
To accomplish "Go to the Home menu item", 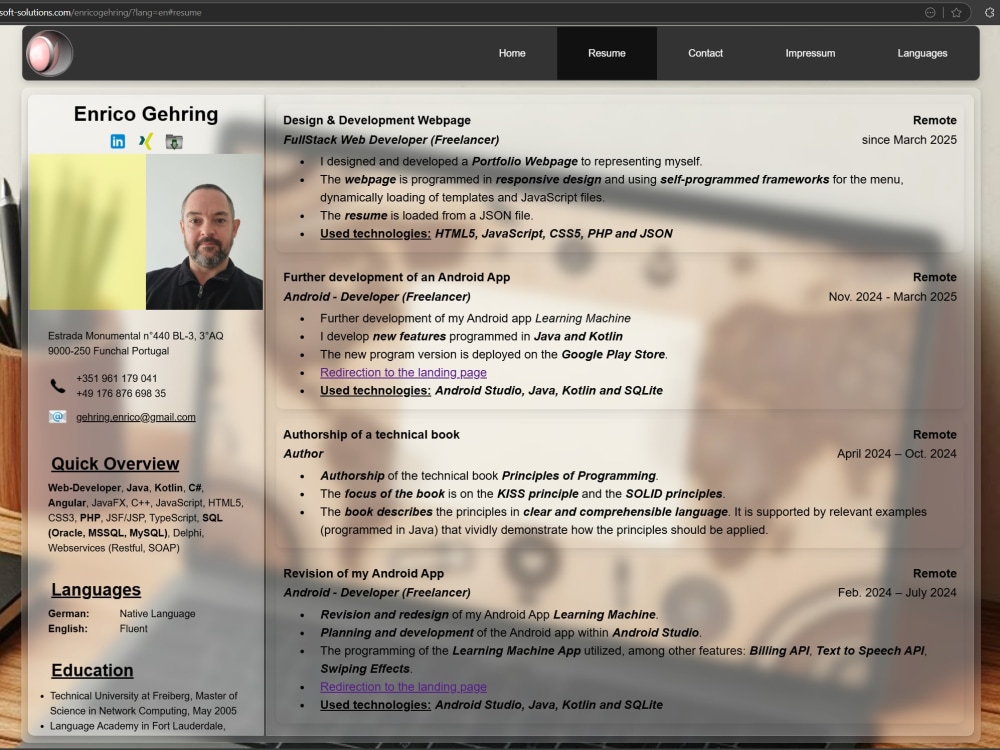I will pyautogui.click(x=512, y=53).
